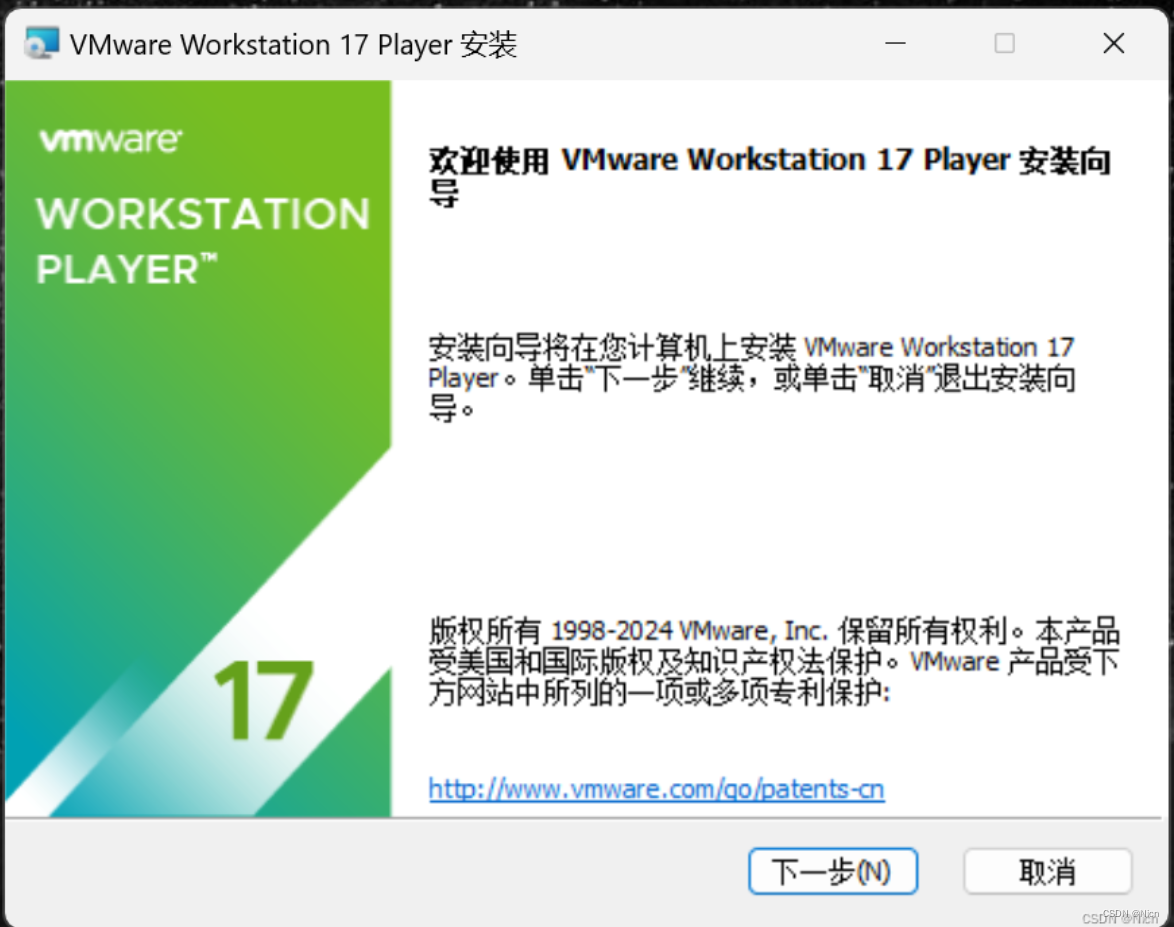Maximize the installer window
1174x927 pixels.
tap(1004, 44)
